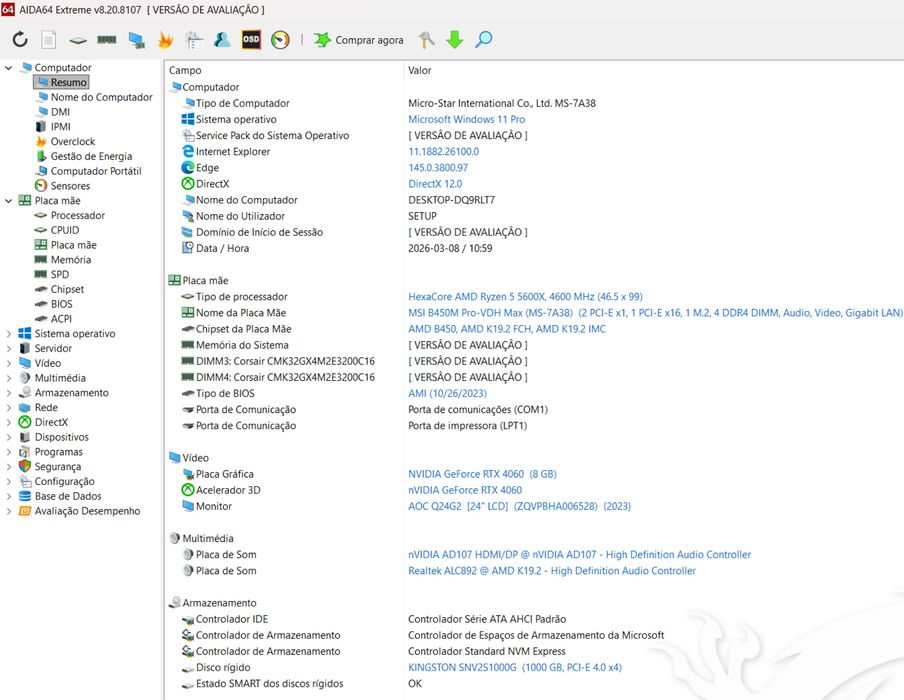Image resolution: width=904 pixels, height=700 pixels.
Task: Click the Refresh toolbar icon
Action: pyautogui.click(x=20, y=40)
